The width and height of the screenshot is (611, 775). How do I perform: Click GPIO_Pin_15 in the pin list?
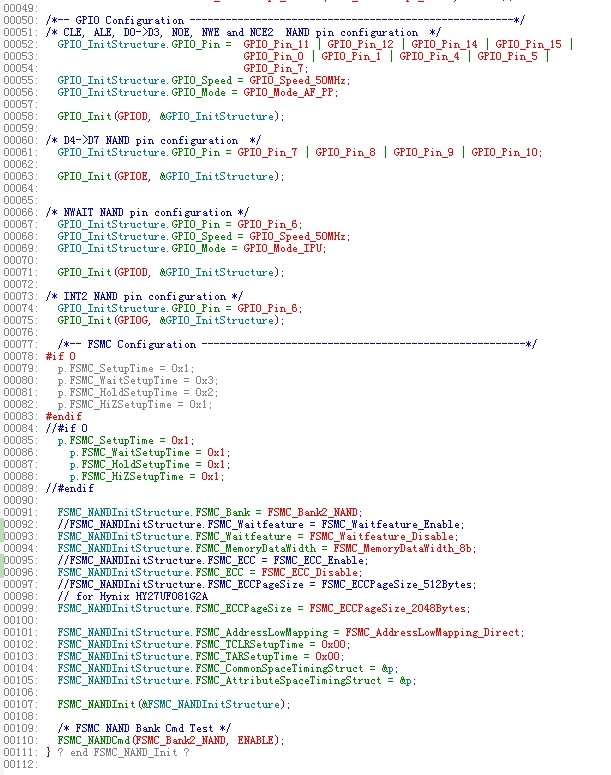(x=528, y=44)
